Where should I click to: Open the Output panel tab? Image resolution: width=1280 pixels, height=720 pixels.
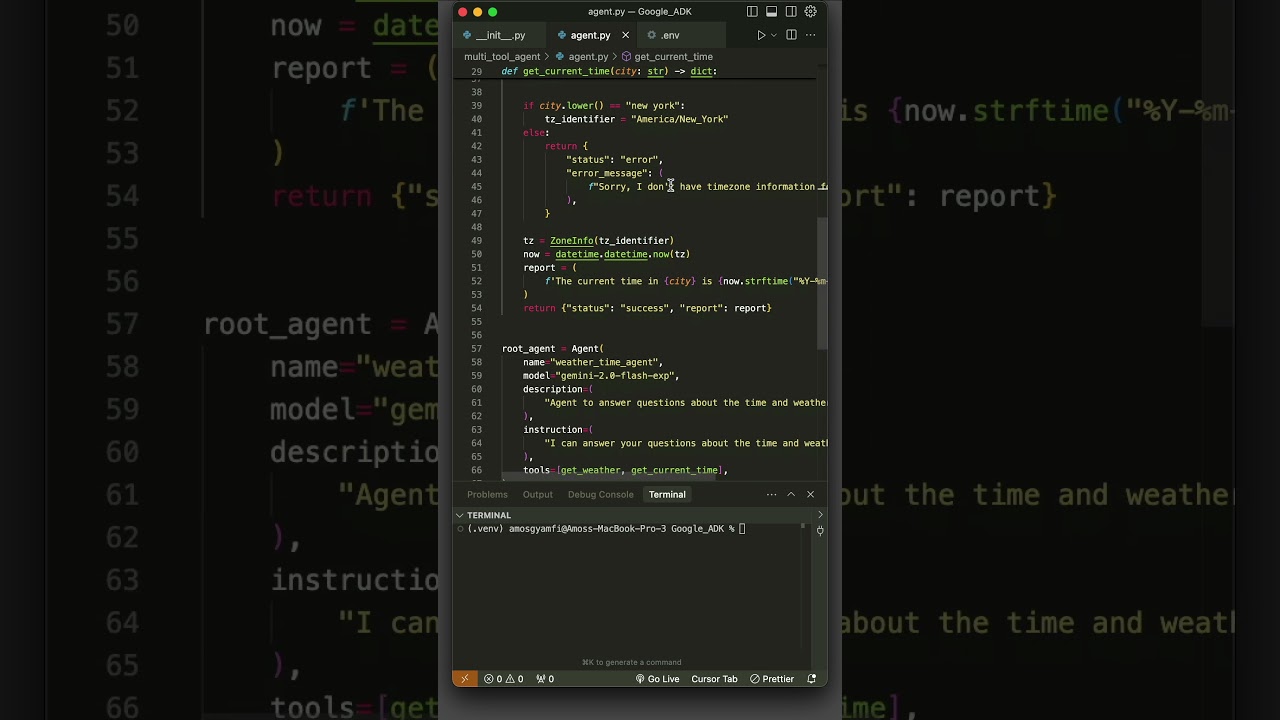(537, 494)
